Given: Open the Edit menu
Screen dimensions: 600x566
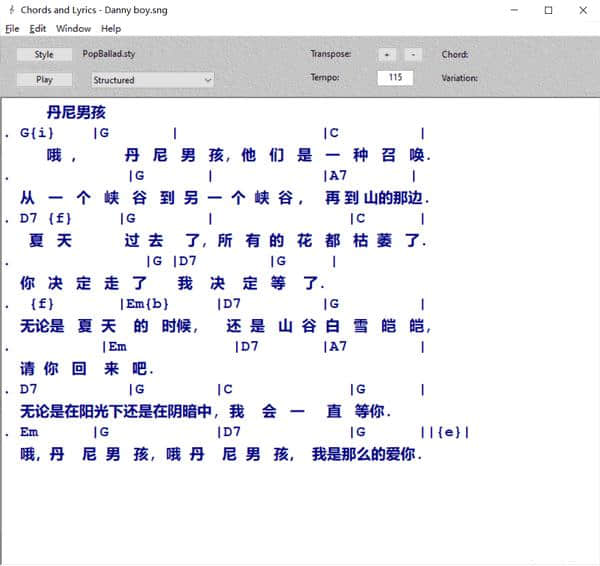Looking at the screenshot, I should (38, 29).
